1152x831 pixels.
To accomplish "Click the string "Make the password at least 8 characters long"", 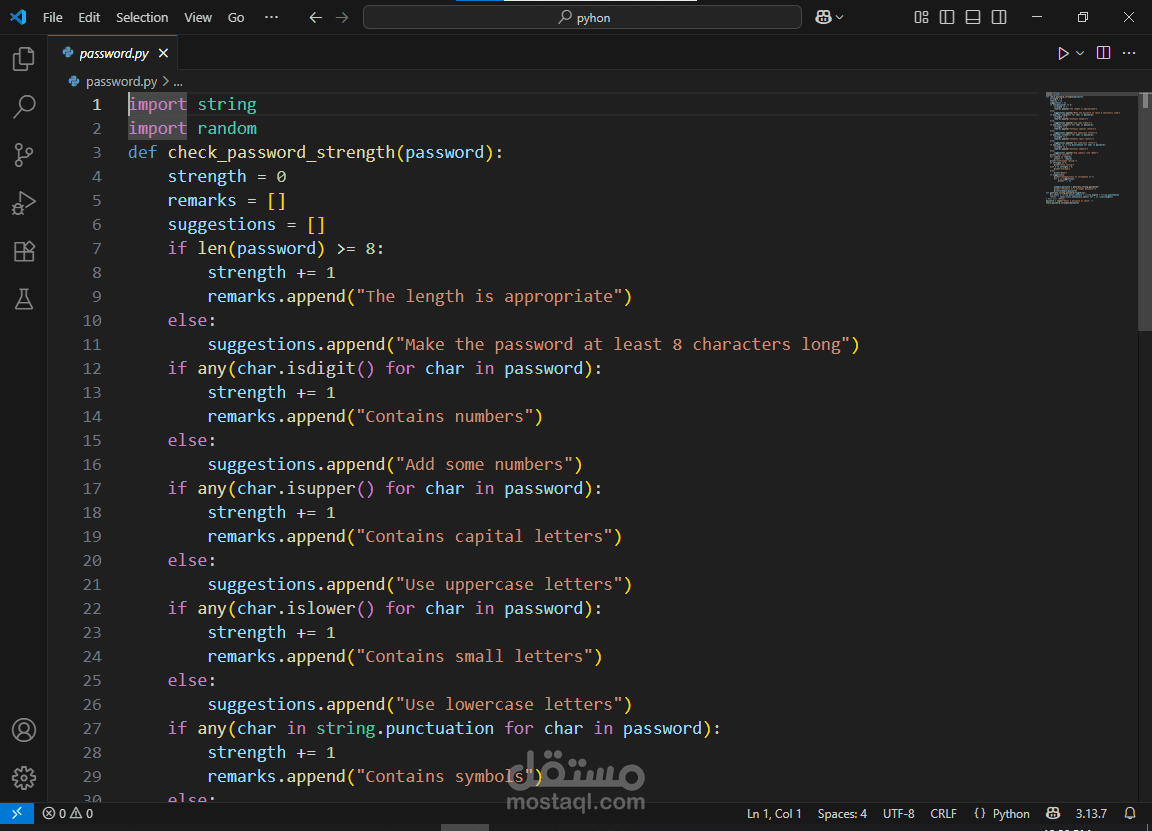I will [x=623, y=345].
